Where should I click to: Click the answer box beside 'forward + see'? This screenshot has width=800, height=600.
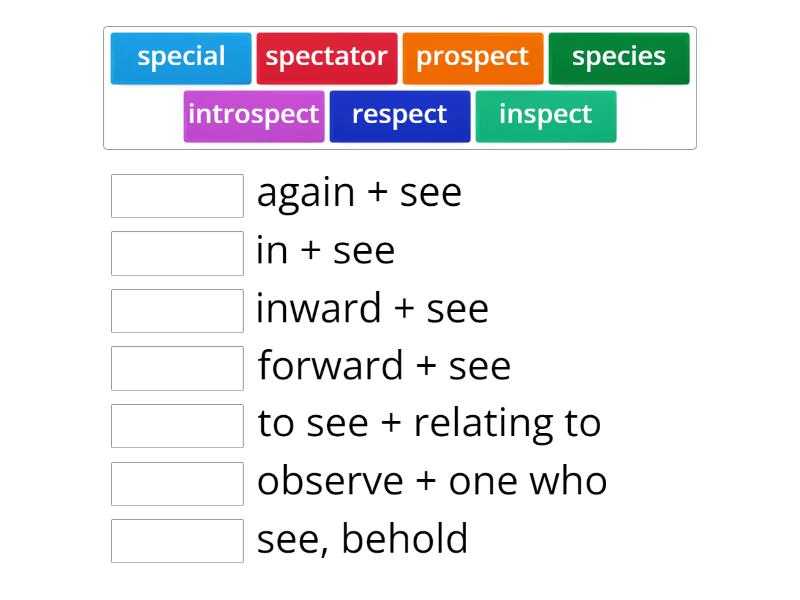point(177,368)
